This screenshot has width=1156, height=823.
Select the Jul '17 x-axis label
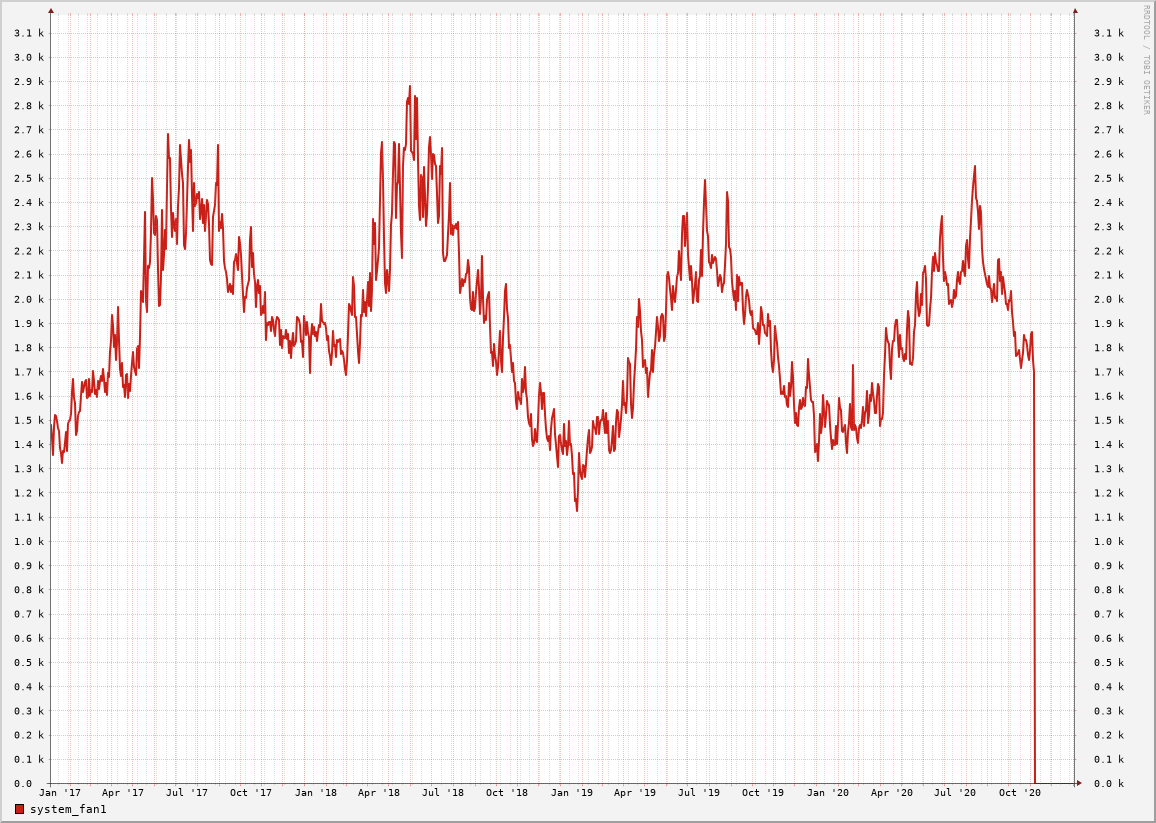pyautogui.click(x=187, y=793)
